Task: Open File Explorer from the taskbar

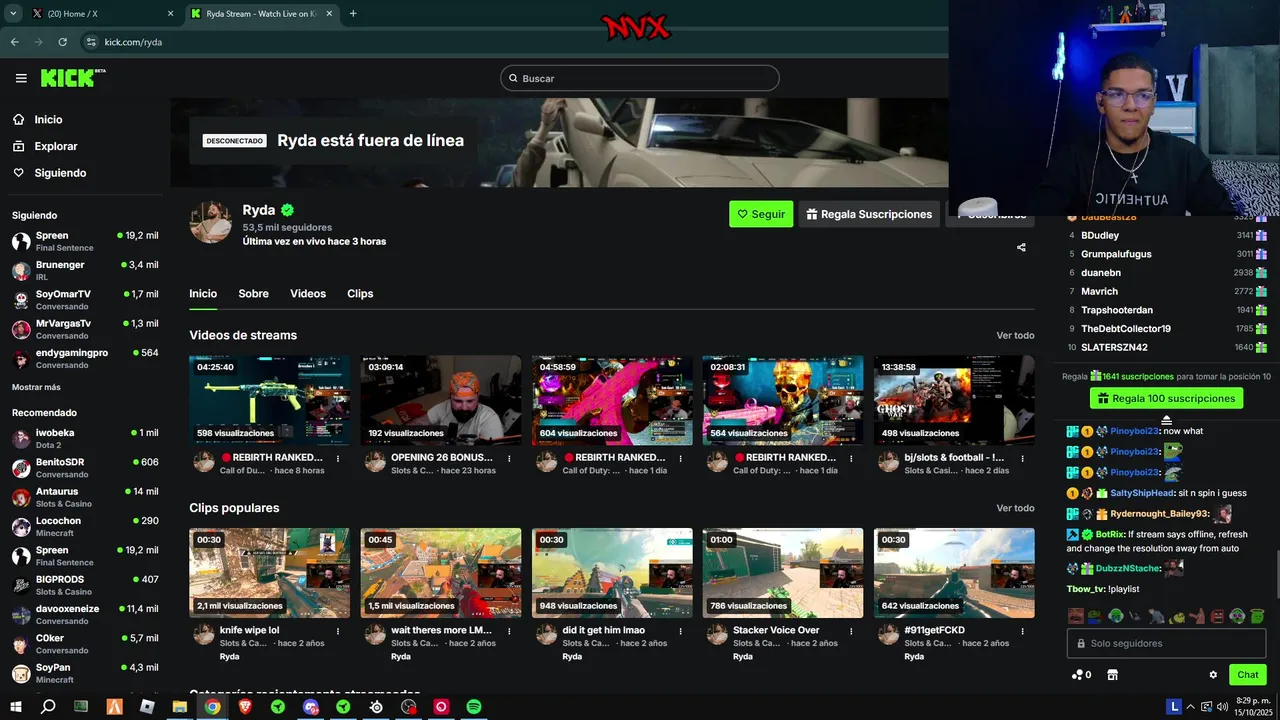Action: tap(180, 706)
